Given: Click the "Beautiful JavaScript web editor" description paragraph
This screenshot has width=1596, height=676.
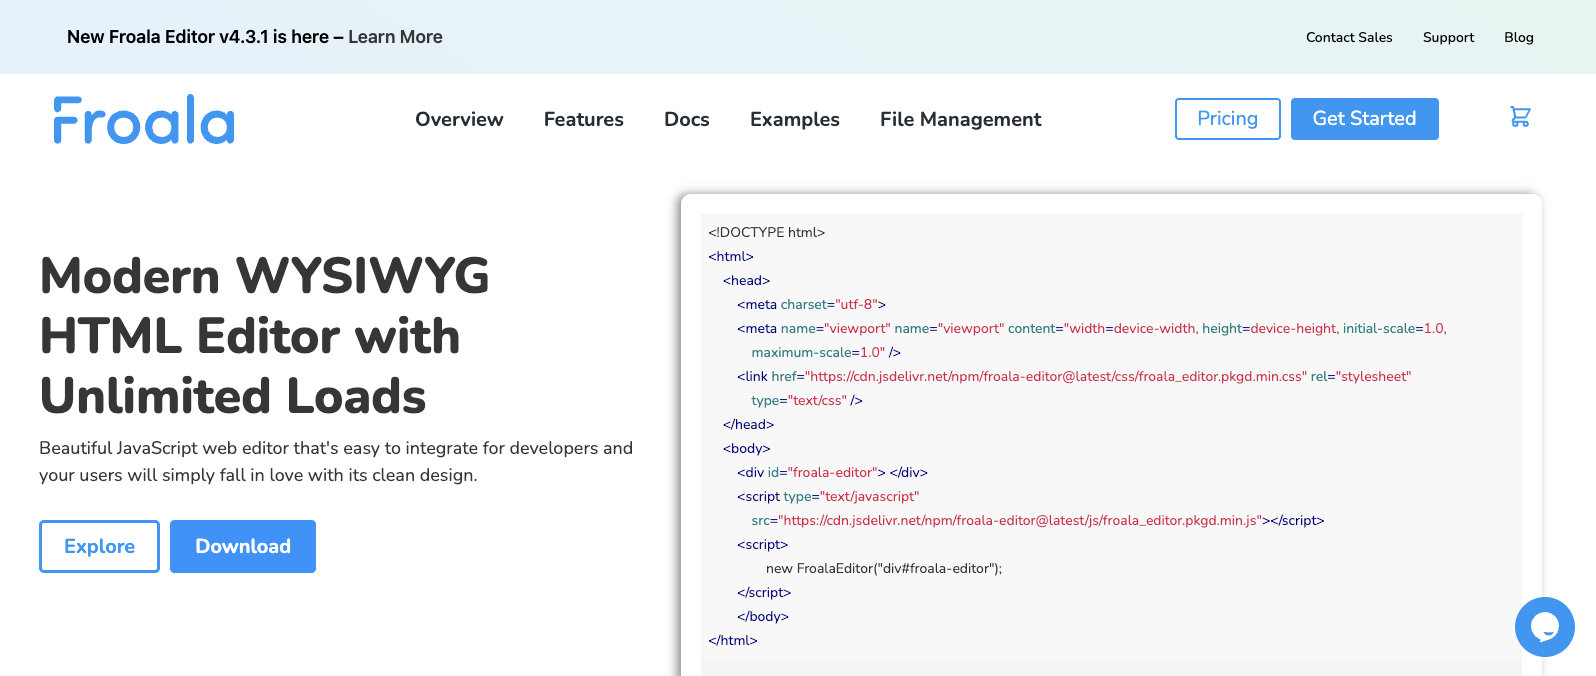Looking at the screenshot, I should click(x=336, y=461).
